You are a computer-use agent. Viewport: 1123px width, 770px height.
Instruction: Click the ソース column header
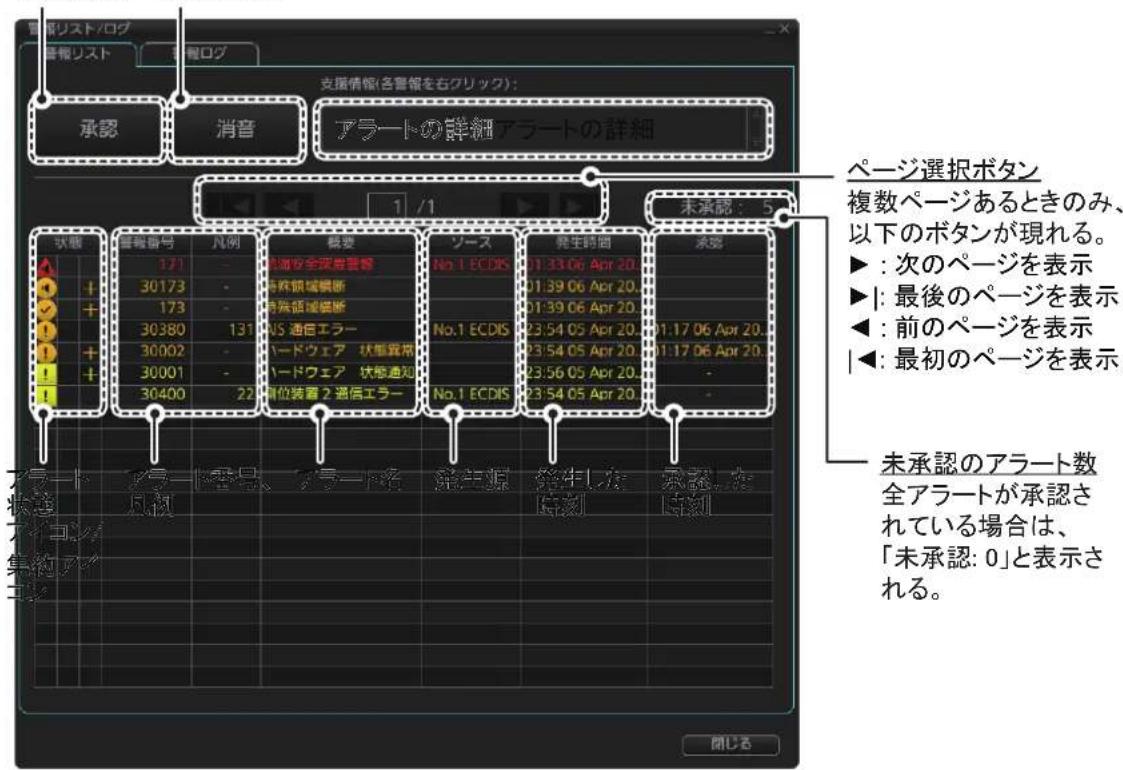click(471, 244)
